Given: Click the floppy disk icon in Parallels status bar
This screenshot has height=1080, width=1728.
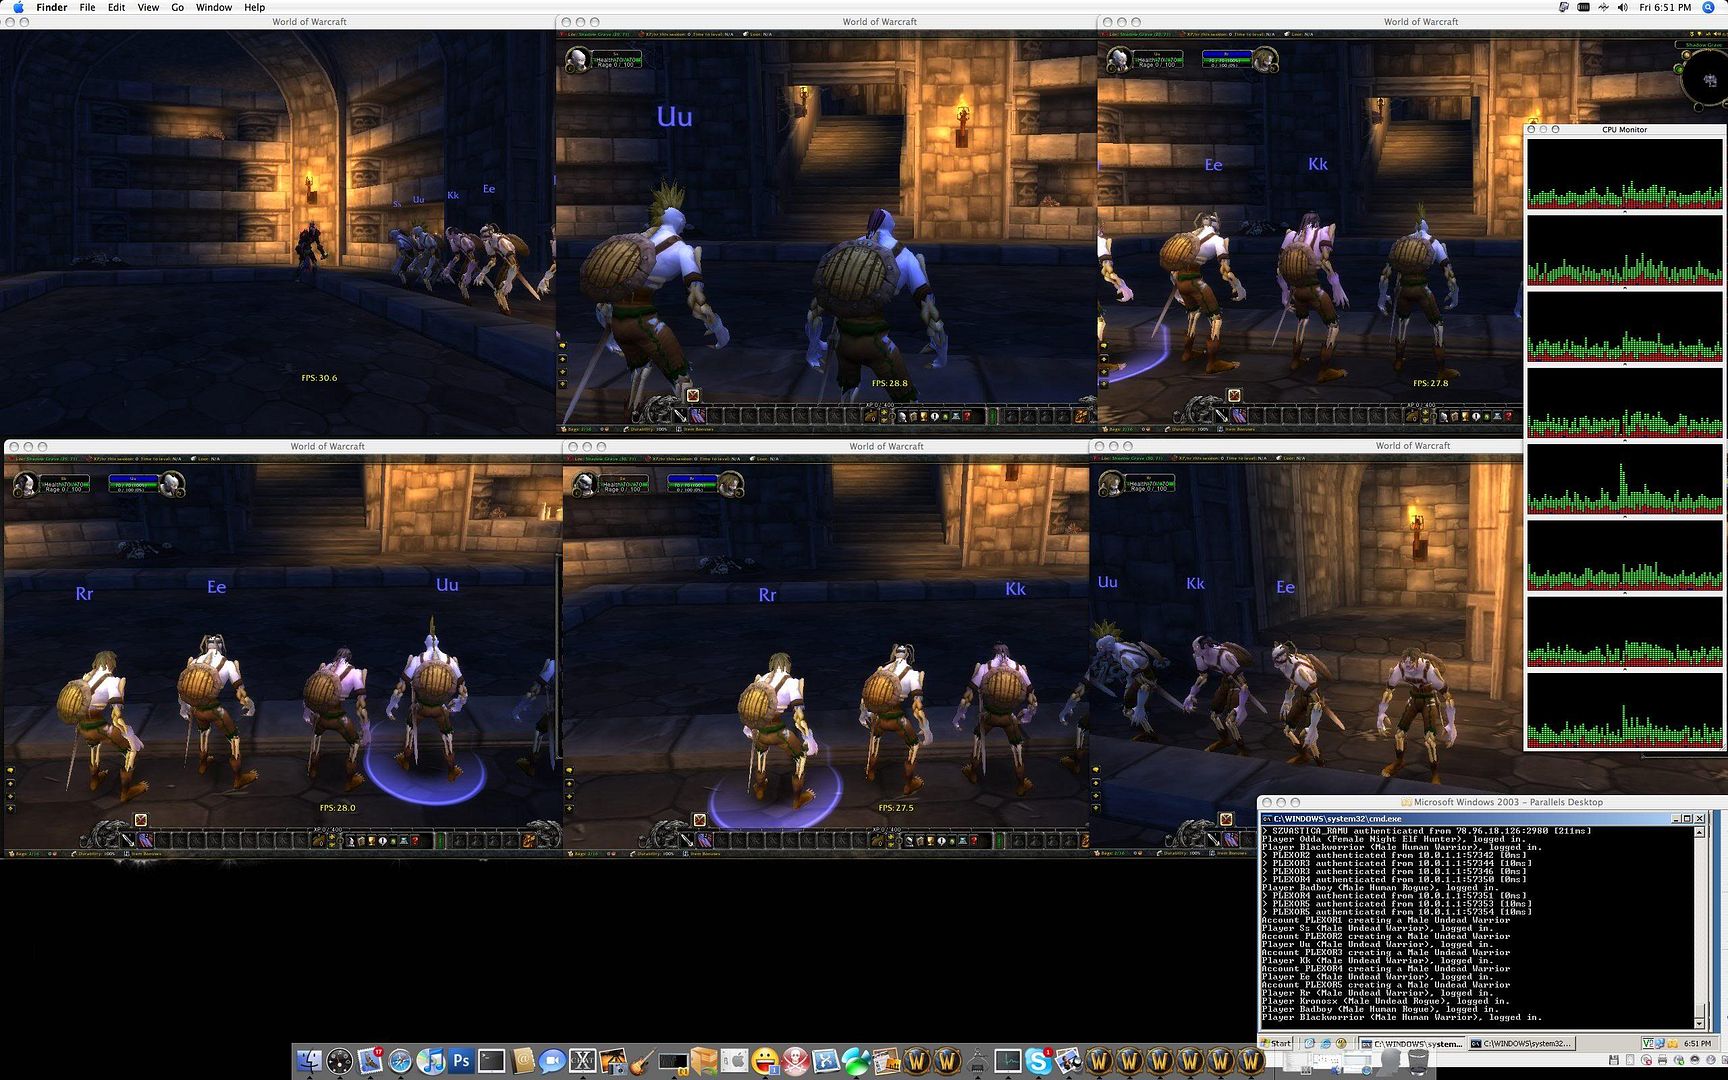Looking at the screenshot, I should [x=1614, y=1059].
